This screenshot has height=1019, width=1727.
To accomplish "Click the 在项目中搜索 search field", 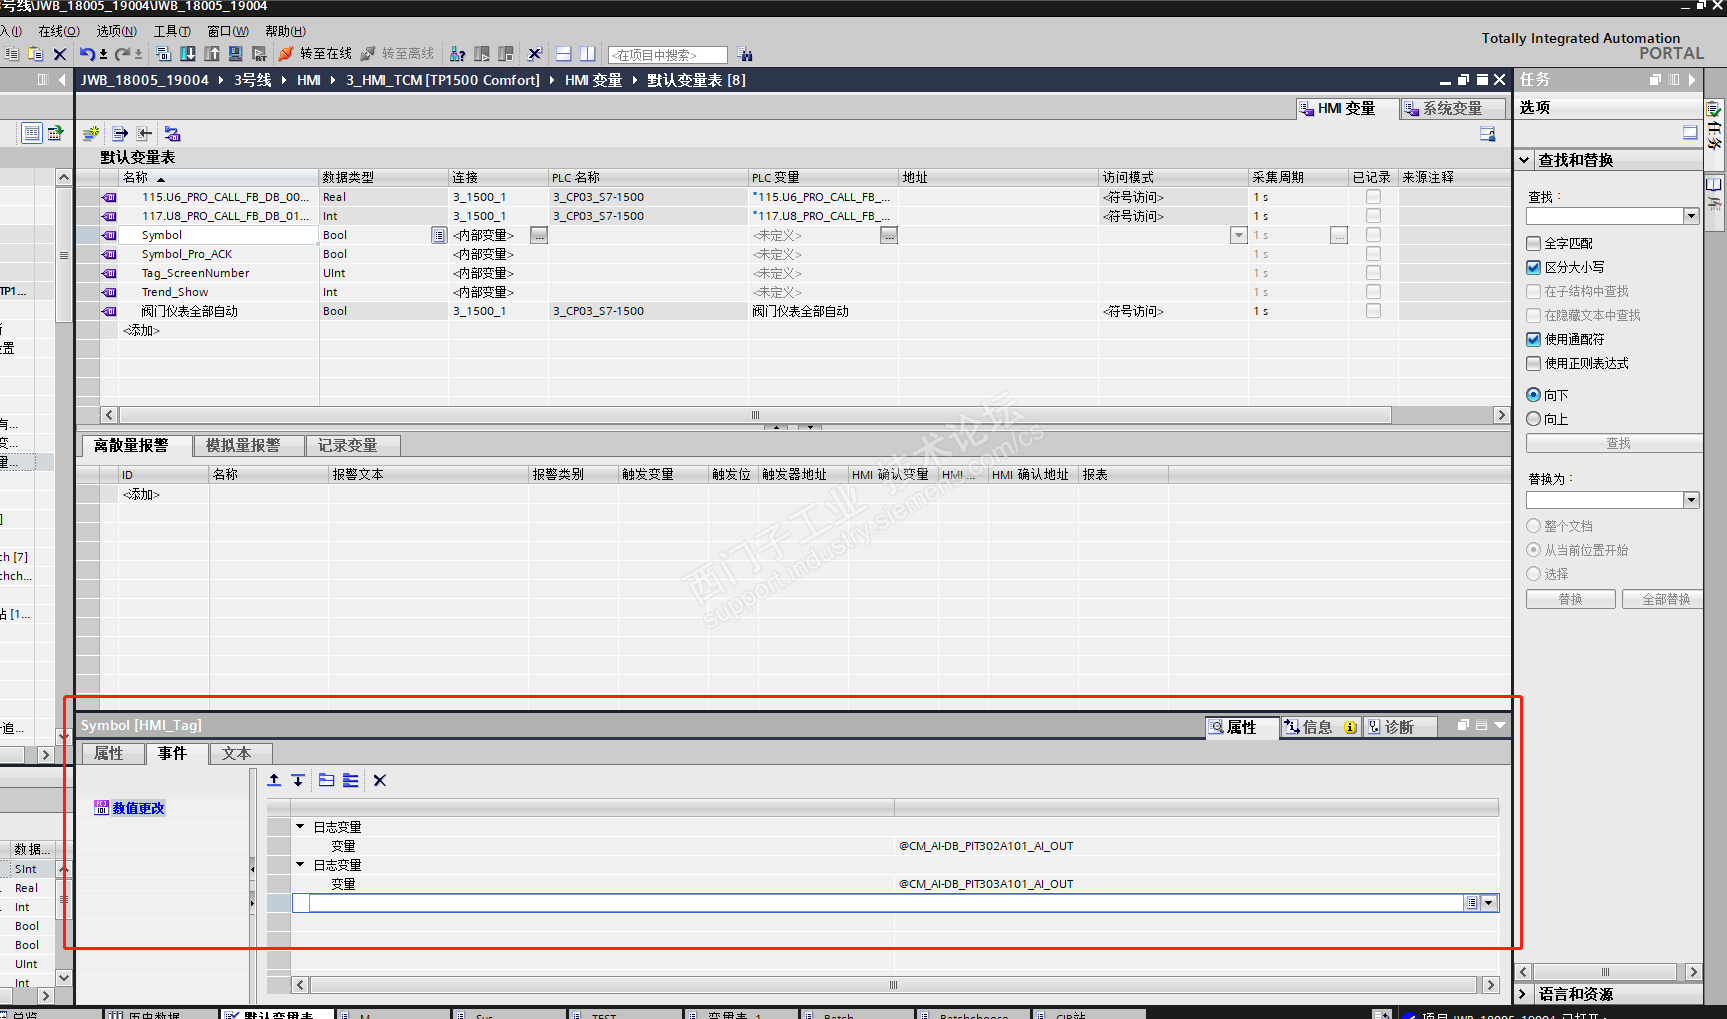I will 667,55.
